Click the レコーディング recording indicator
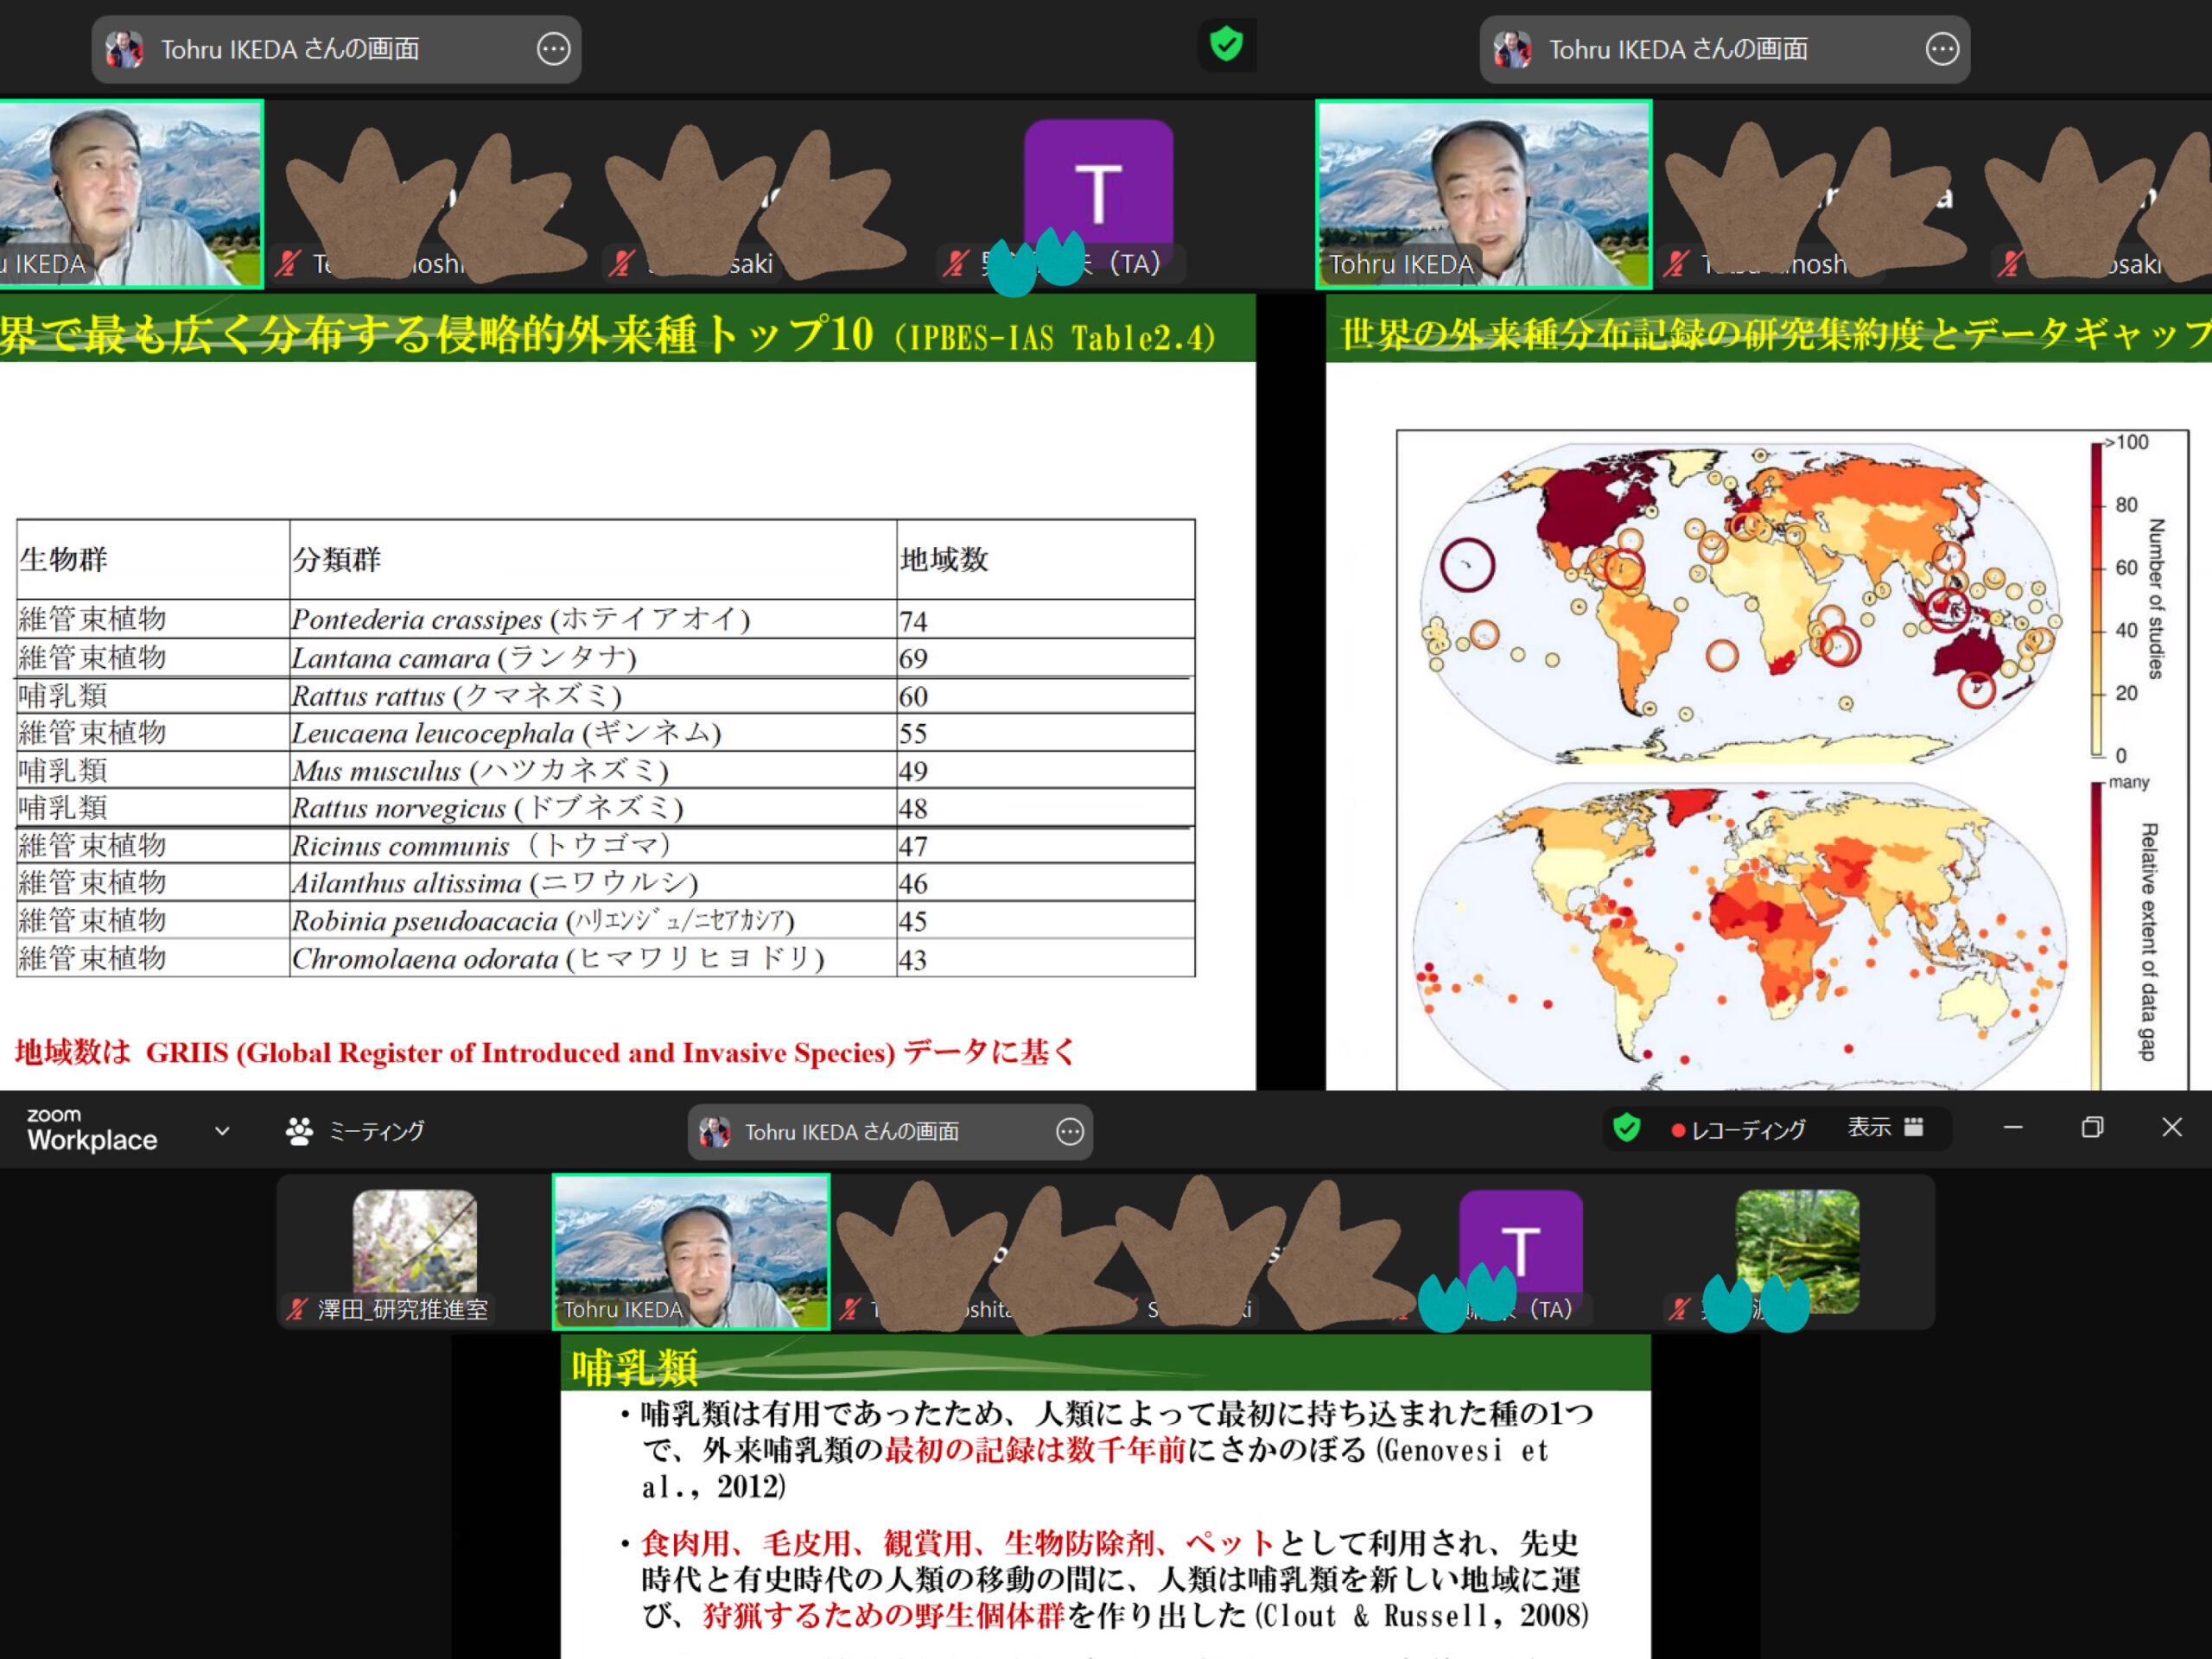Screen dimensions: 2212x1659 (1738, 1130)
